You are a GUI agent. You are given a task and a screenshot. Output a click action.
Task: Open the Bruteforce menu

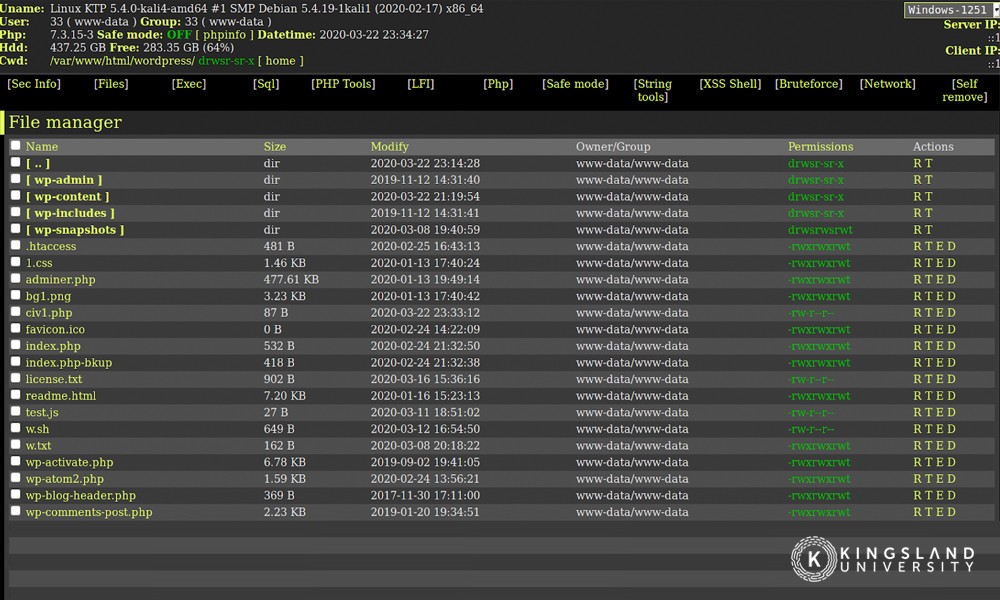[x=809, y=84]
